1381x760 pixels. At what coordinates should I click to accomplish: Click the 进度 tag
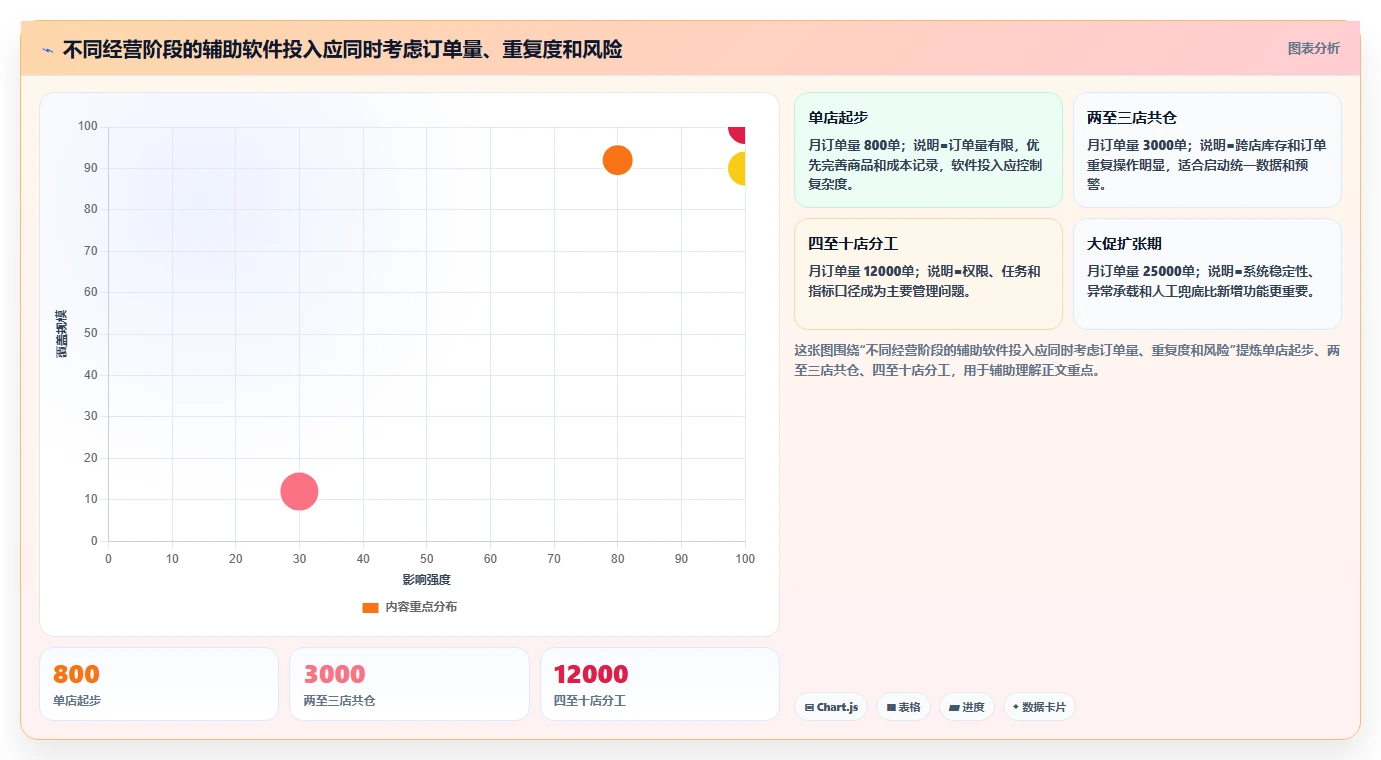[967, 707]
